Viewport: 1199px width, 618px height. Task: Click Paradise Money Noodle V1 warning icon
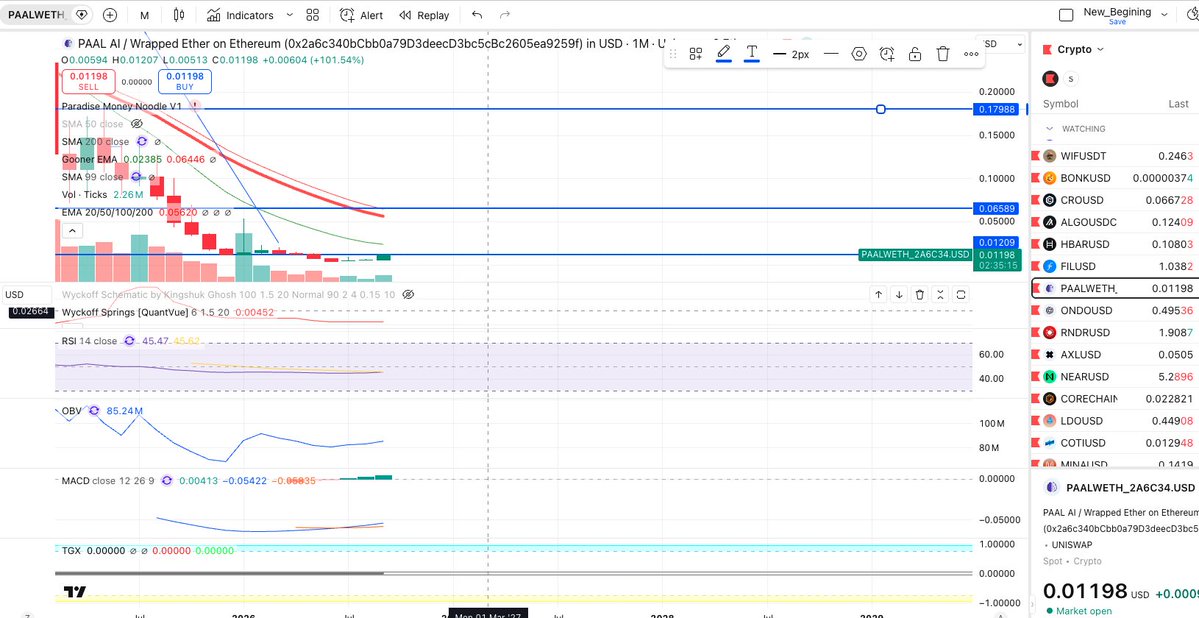click(x=196, y=106)
